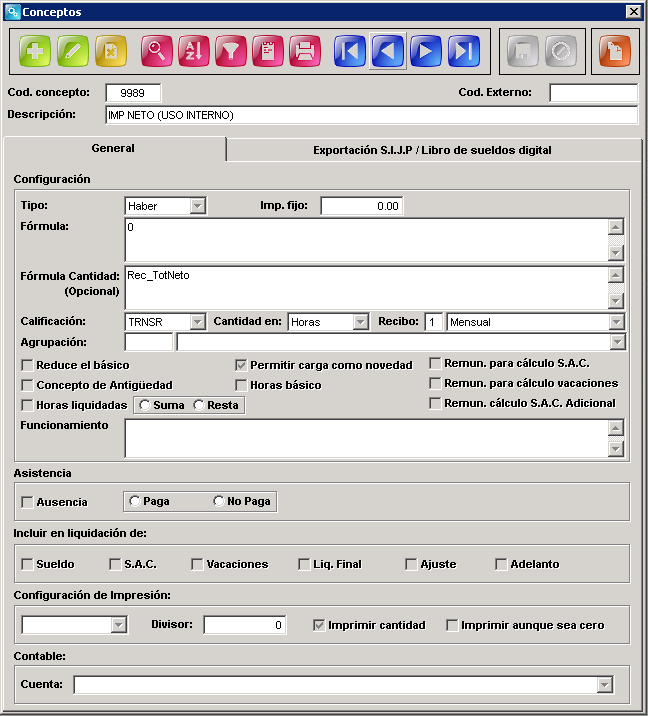Click the Cod. concepto field 9989
This screenshot has width=648, height=716.
click(x=133, y=93)
